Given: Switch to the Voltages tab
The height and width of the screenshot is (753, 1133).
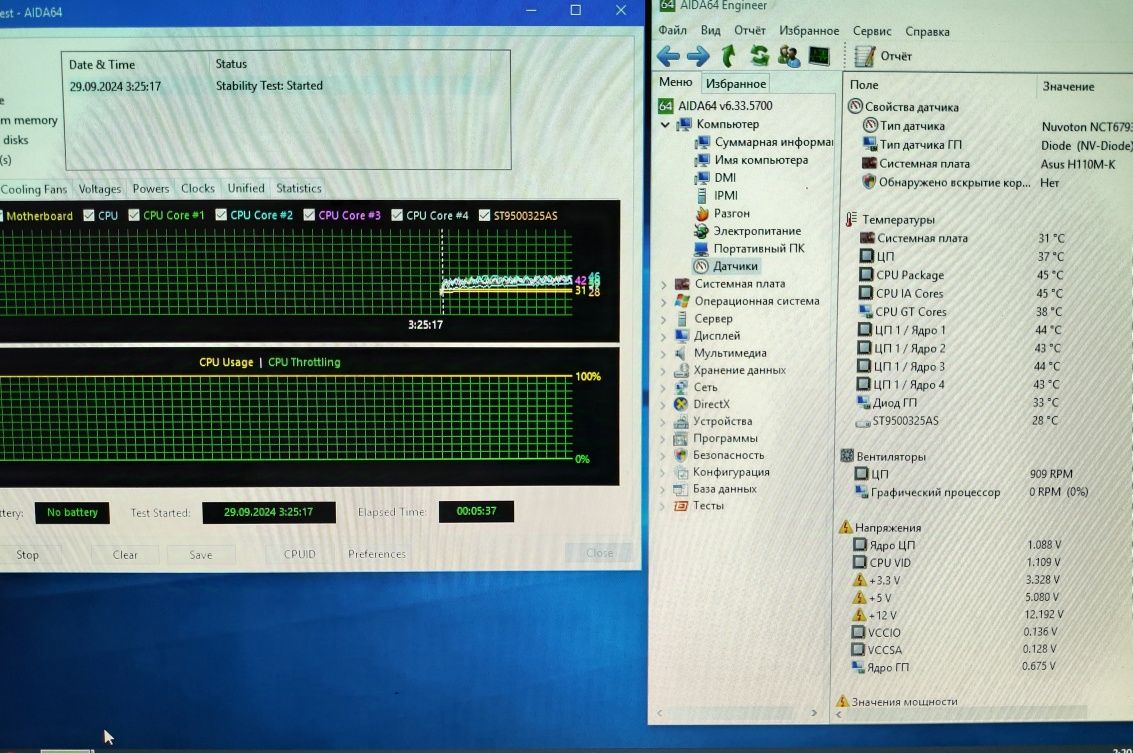Looking at the screenshot, I should [x=100, y=189].
